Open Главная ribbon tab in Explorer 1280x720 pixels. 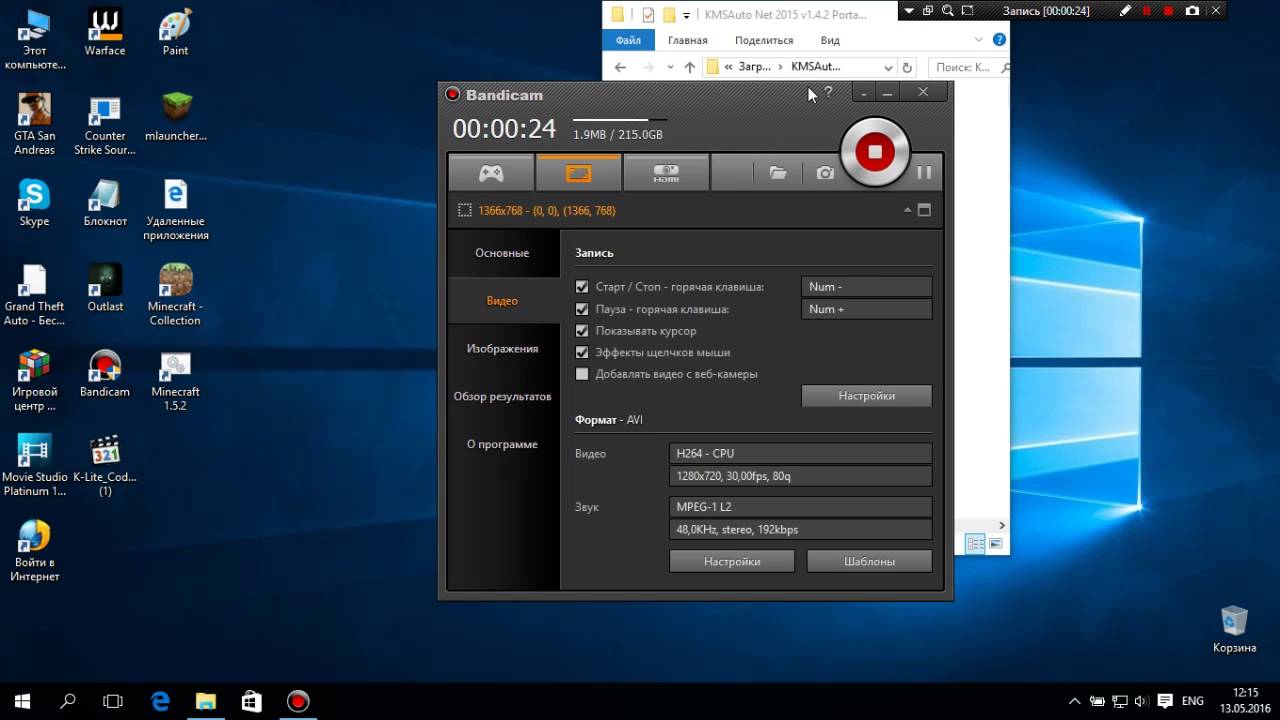[687, 40]
